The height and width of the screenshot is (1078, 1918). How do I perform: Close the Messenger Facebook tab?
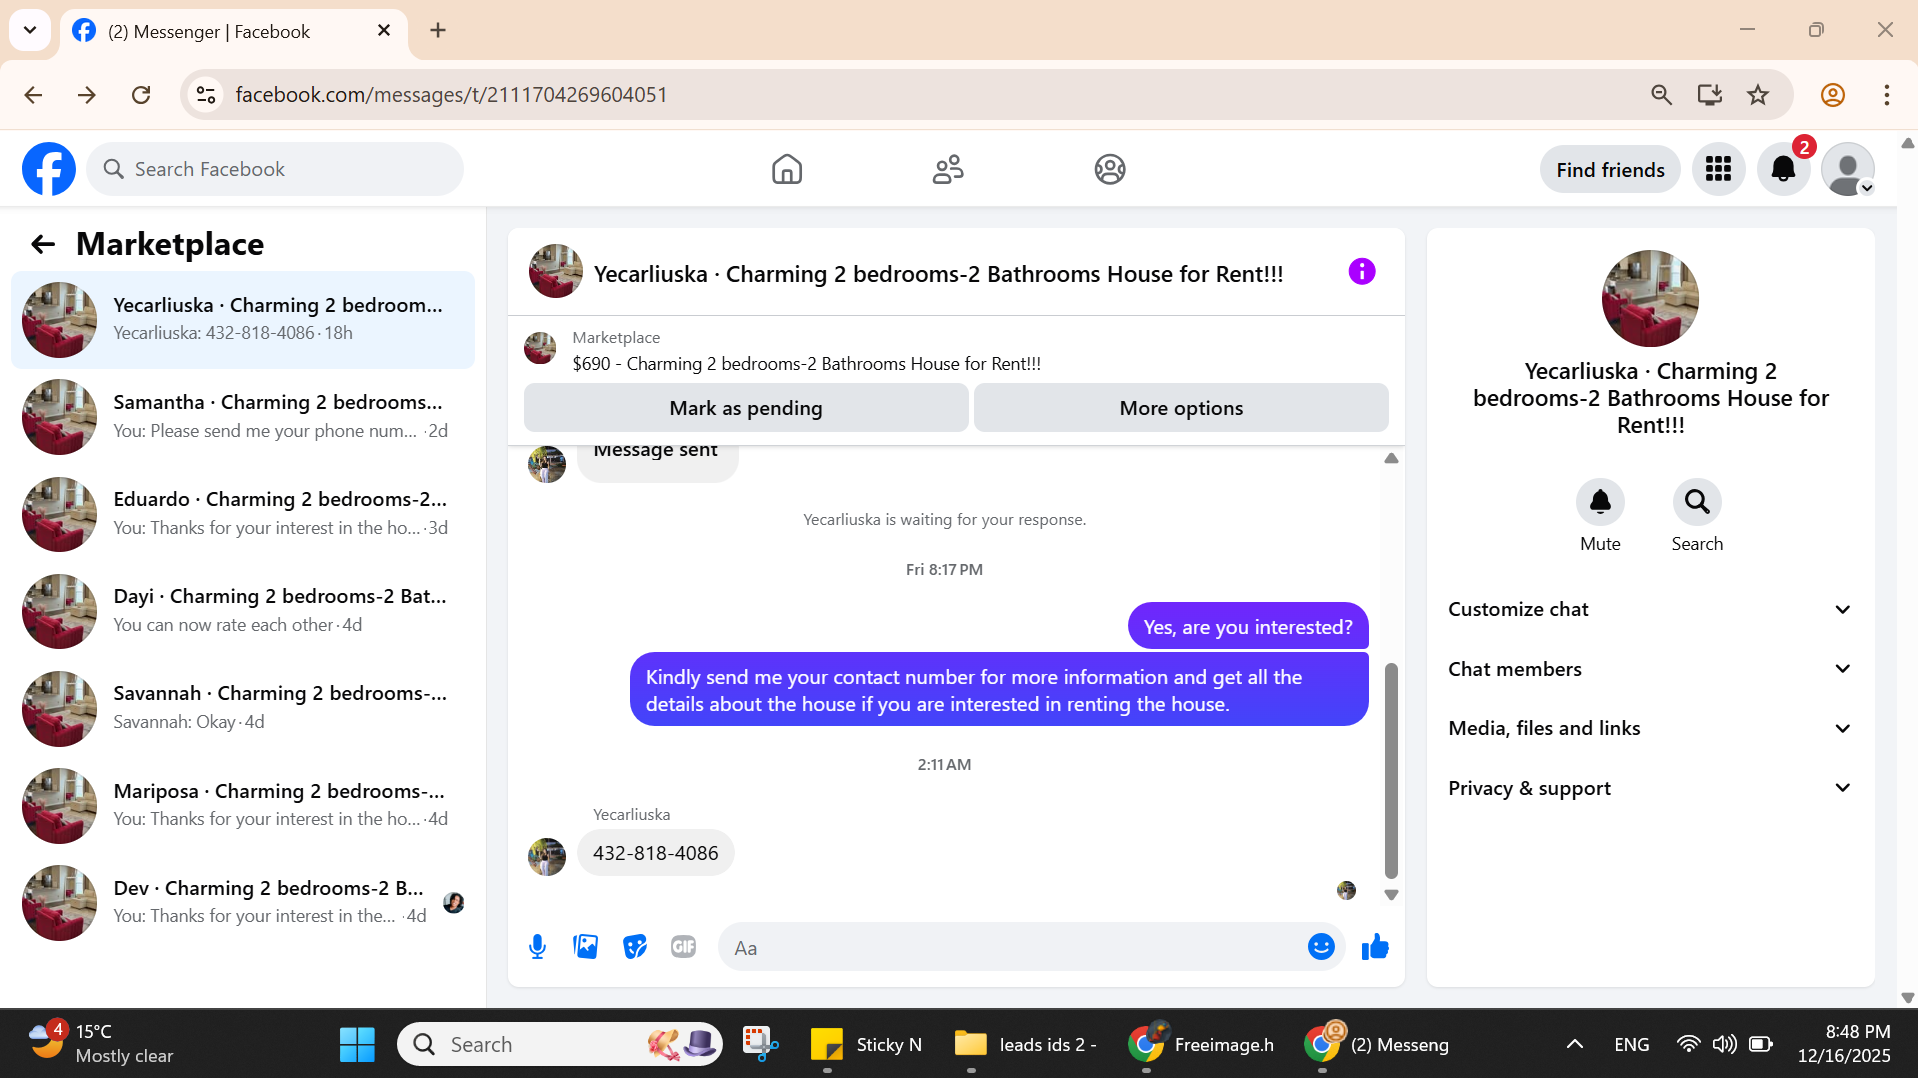[384, 31]
